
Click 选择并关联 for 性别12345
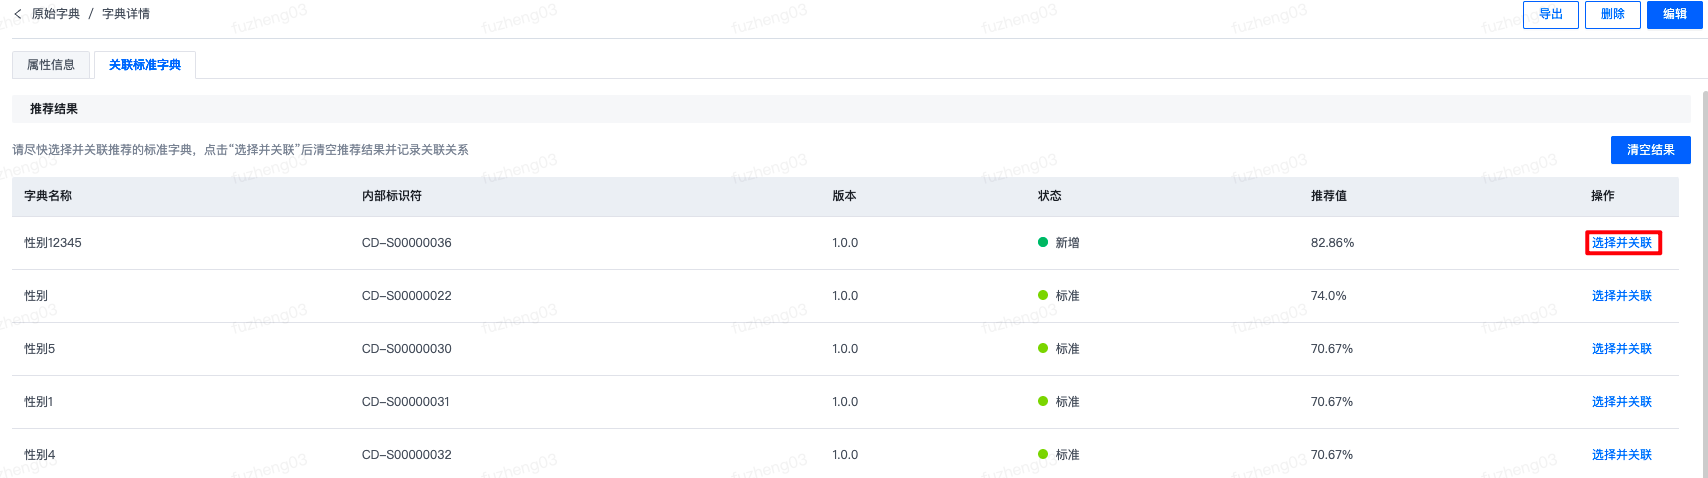click(x=1622, y=243)
